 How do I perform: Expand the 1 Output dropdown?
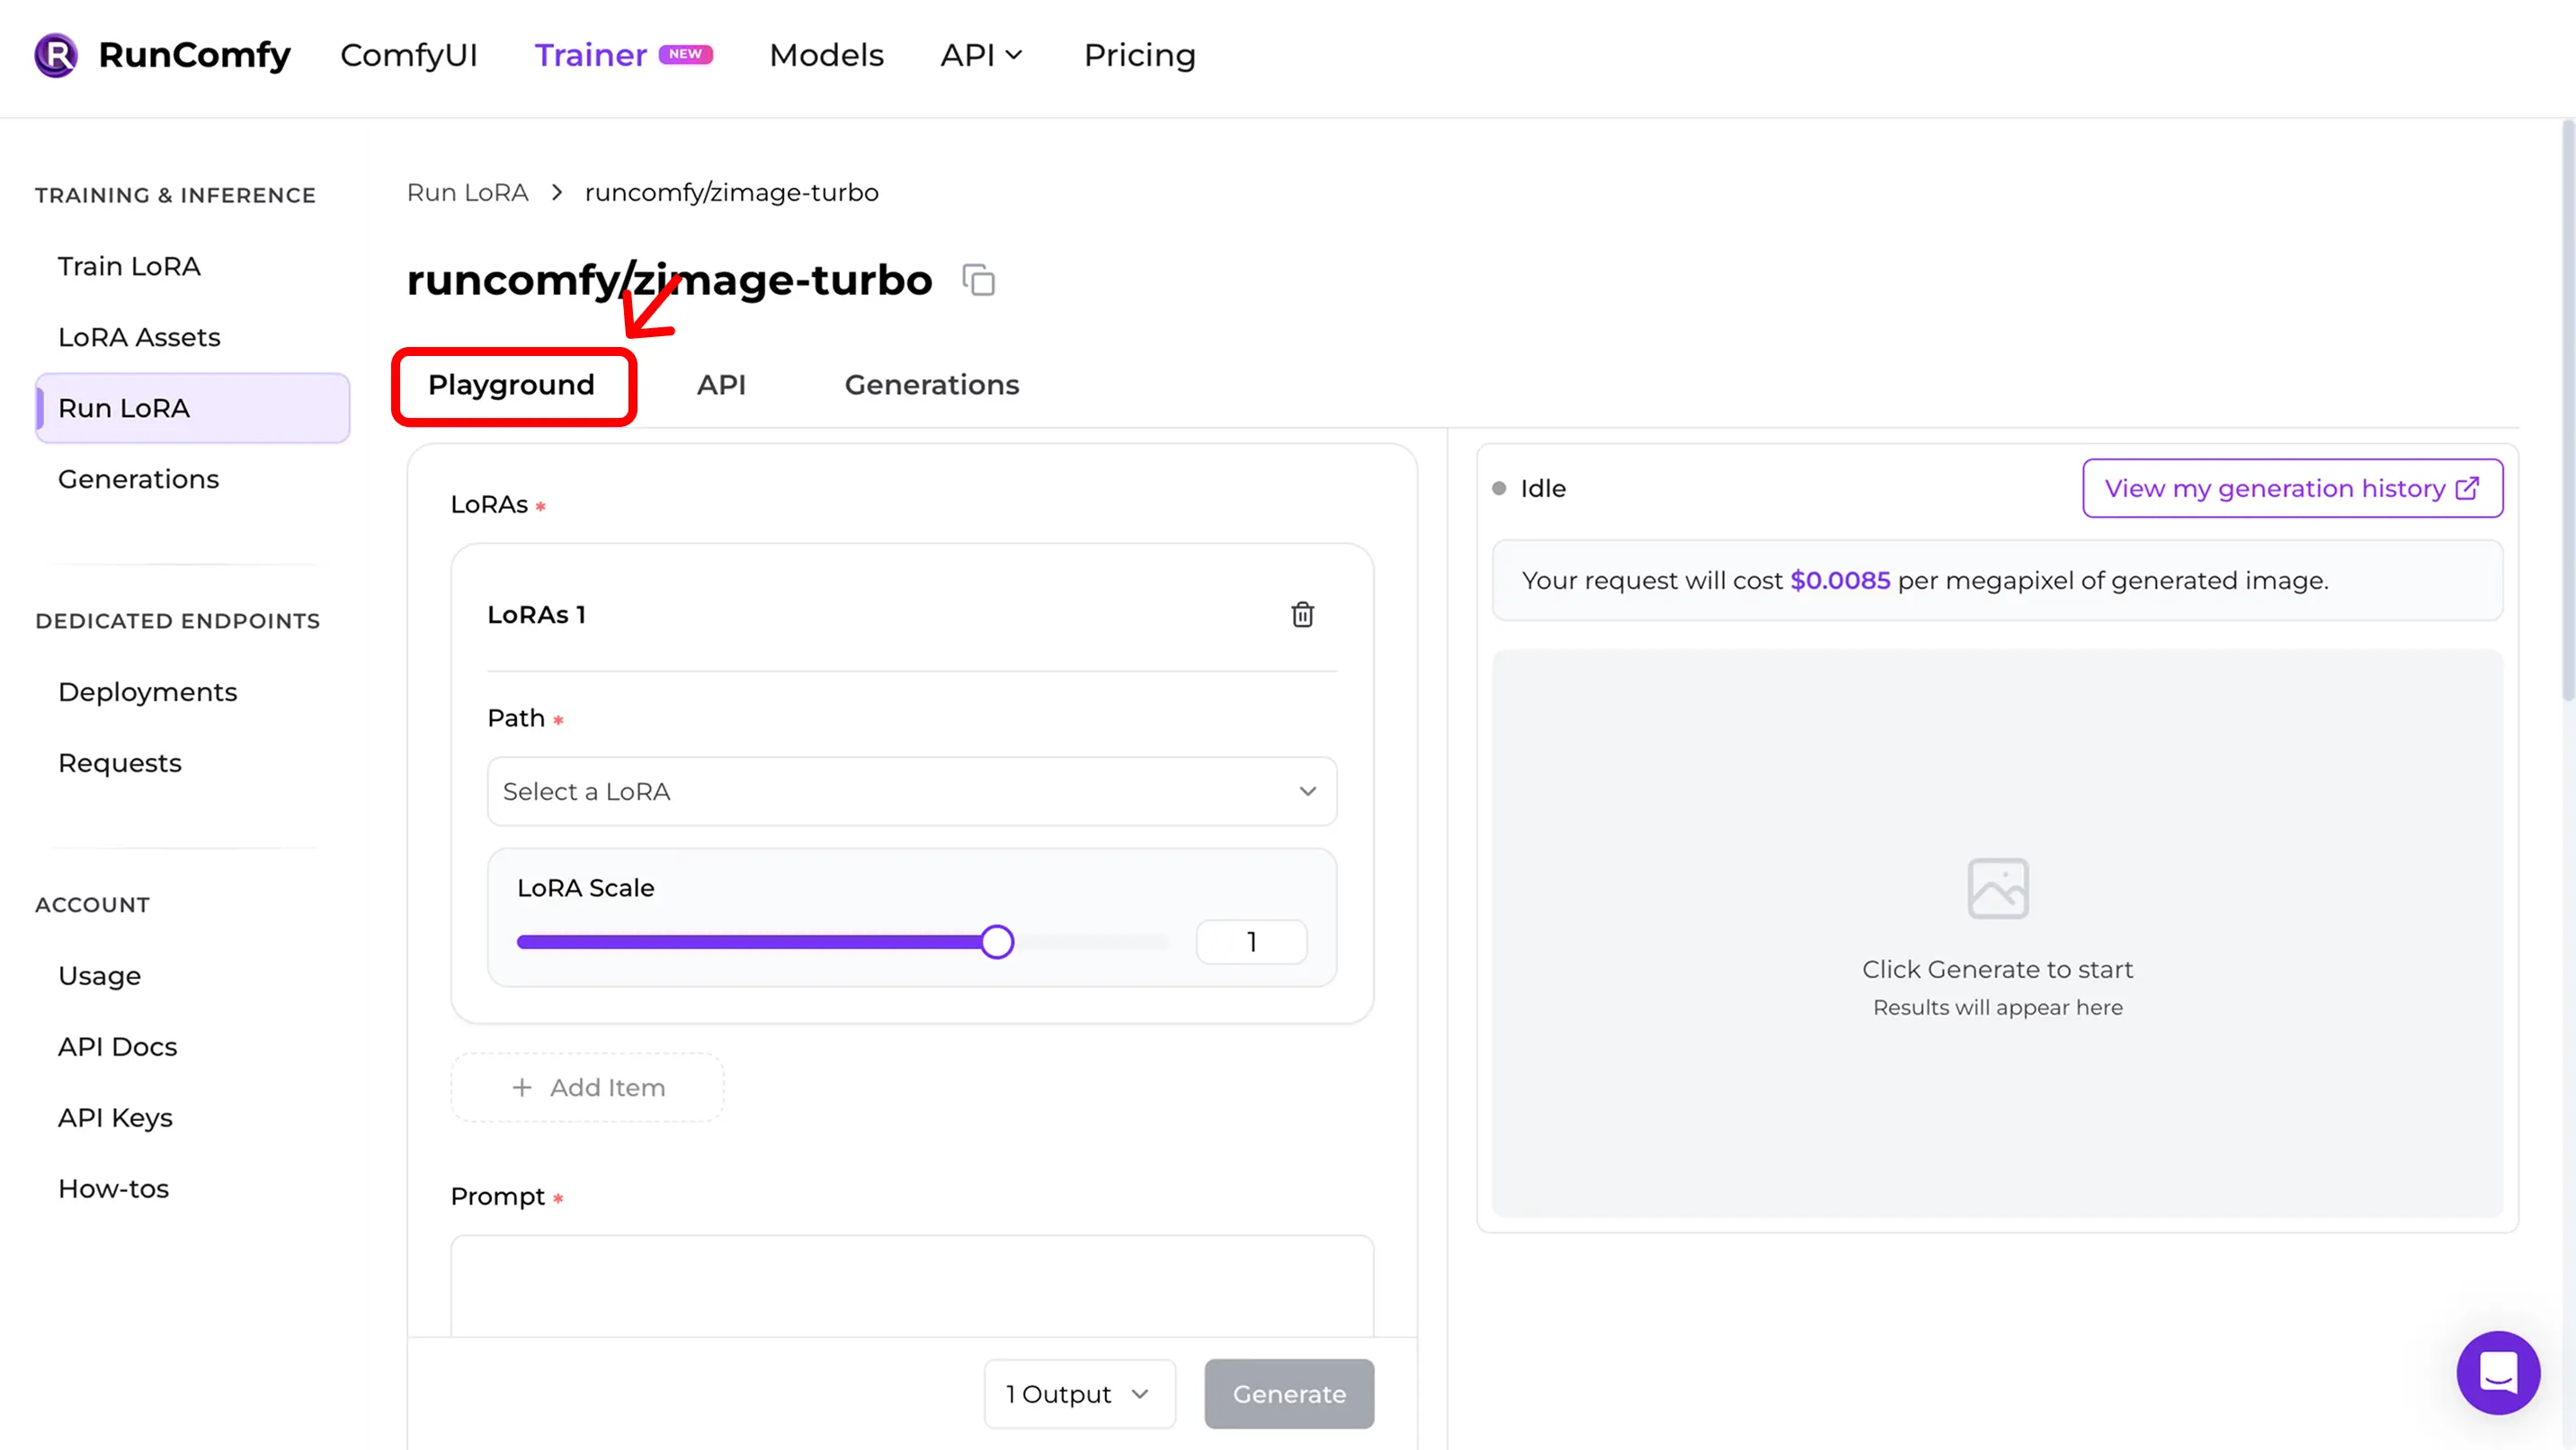[1078, 1393]
